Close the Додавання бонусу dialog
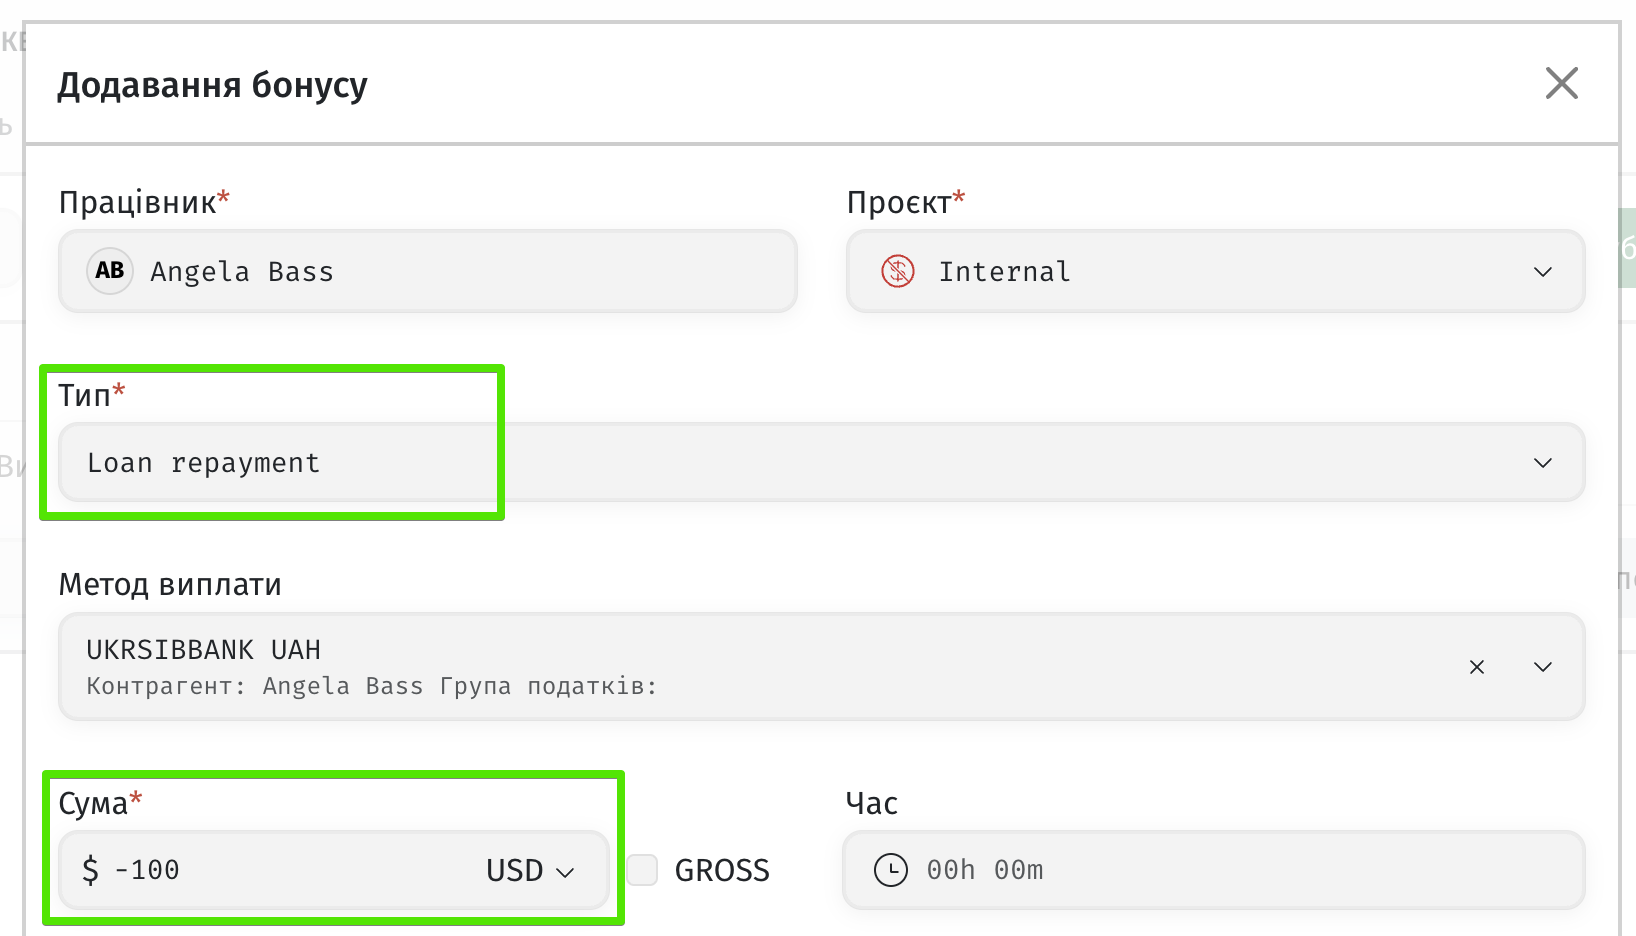 point(1561,83)
